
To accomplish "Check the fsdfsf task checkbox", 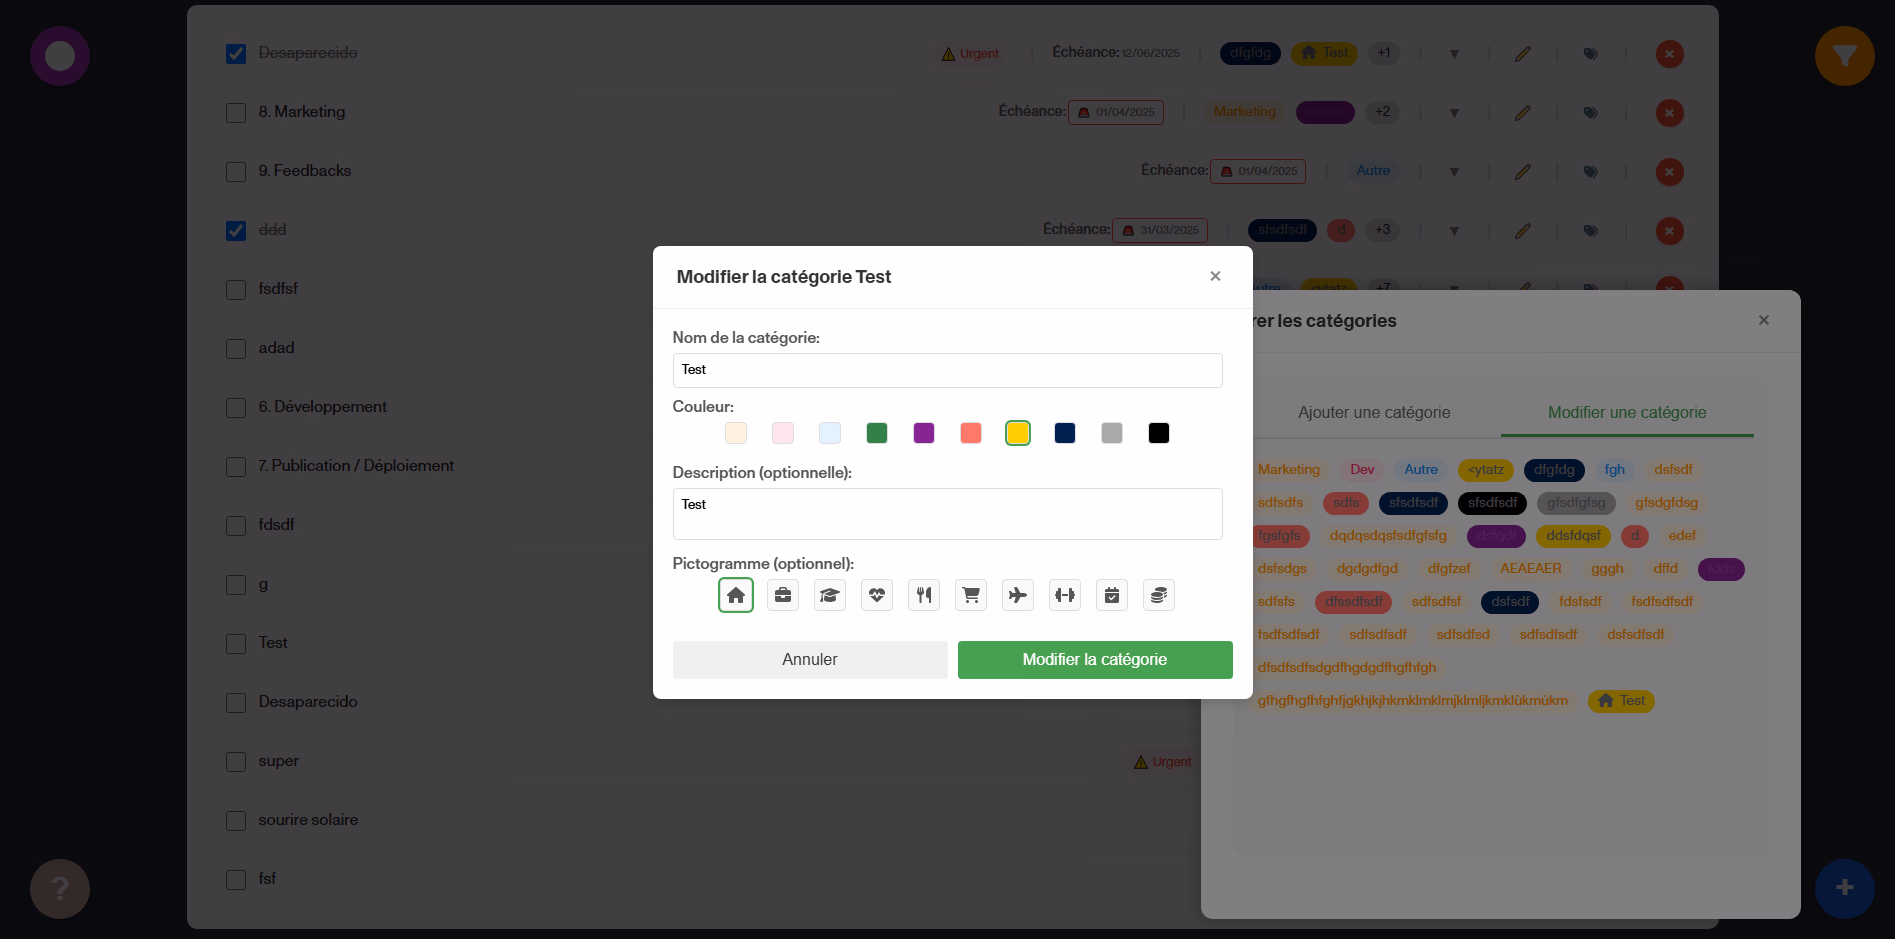I will pos(235,289).
